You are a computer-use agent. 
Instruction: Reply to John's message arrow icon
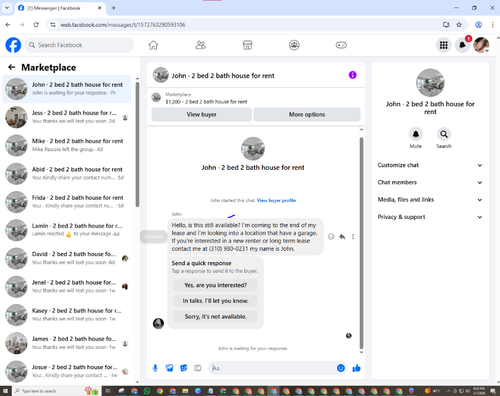[x=342, y=237]
